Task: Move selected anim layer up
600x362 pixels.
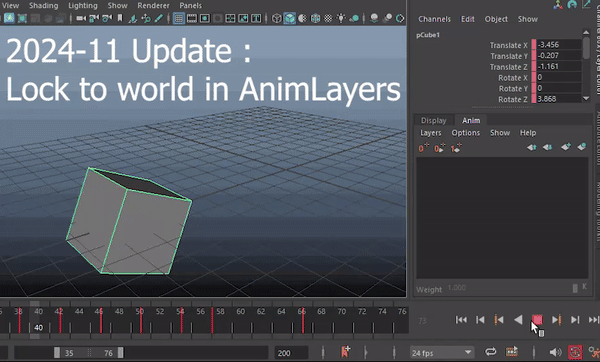Action: (x=532, y=147)
